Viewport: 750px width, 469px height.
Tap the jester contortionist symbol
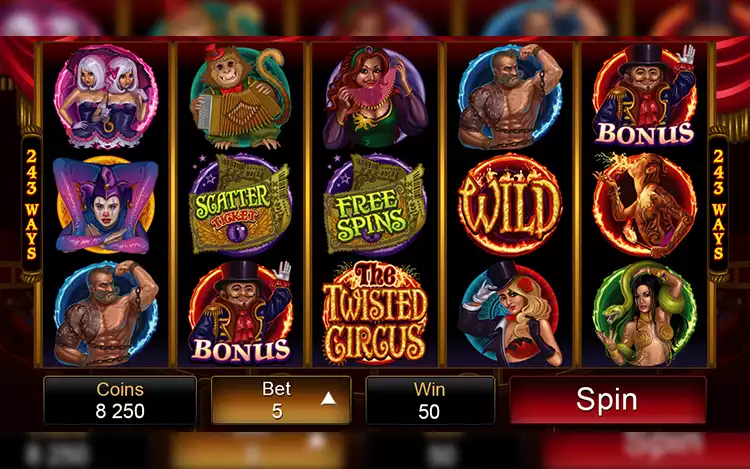[x=105, y=205]
